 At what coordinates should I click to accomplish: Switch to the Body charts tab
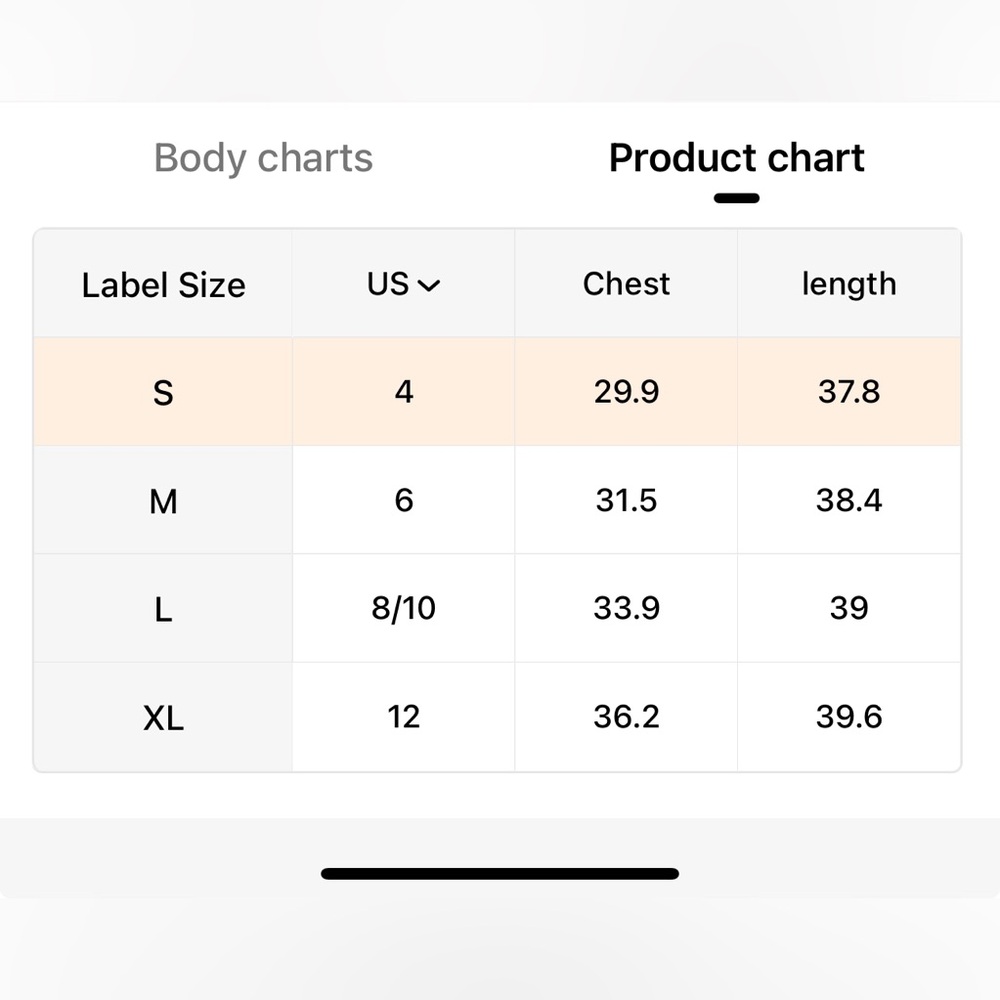pos(263,158)
